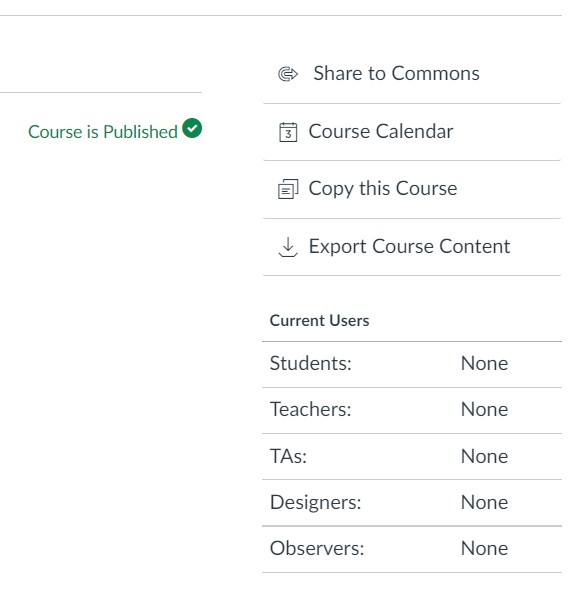Screen dimensions: 570x615
Task: Click the Teachers row label
Action: [x=310, y=409]
